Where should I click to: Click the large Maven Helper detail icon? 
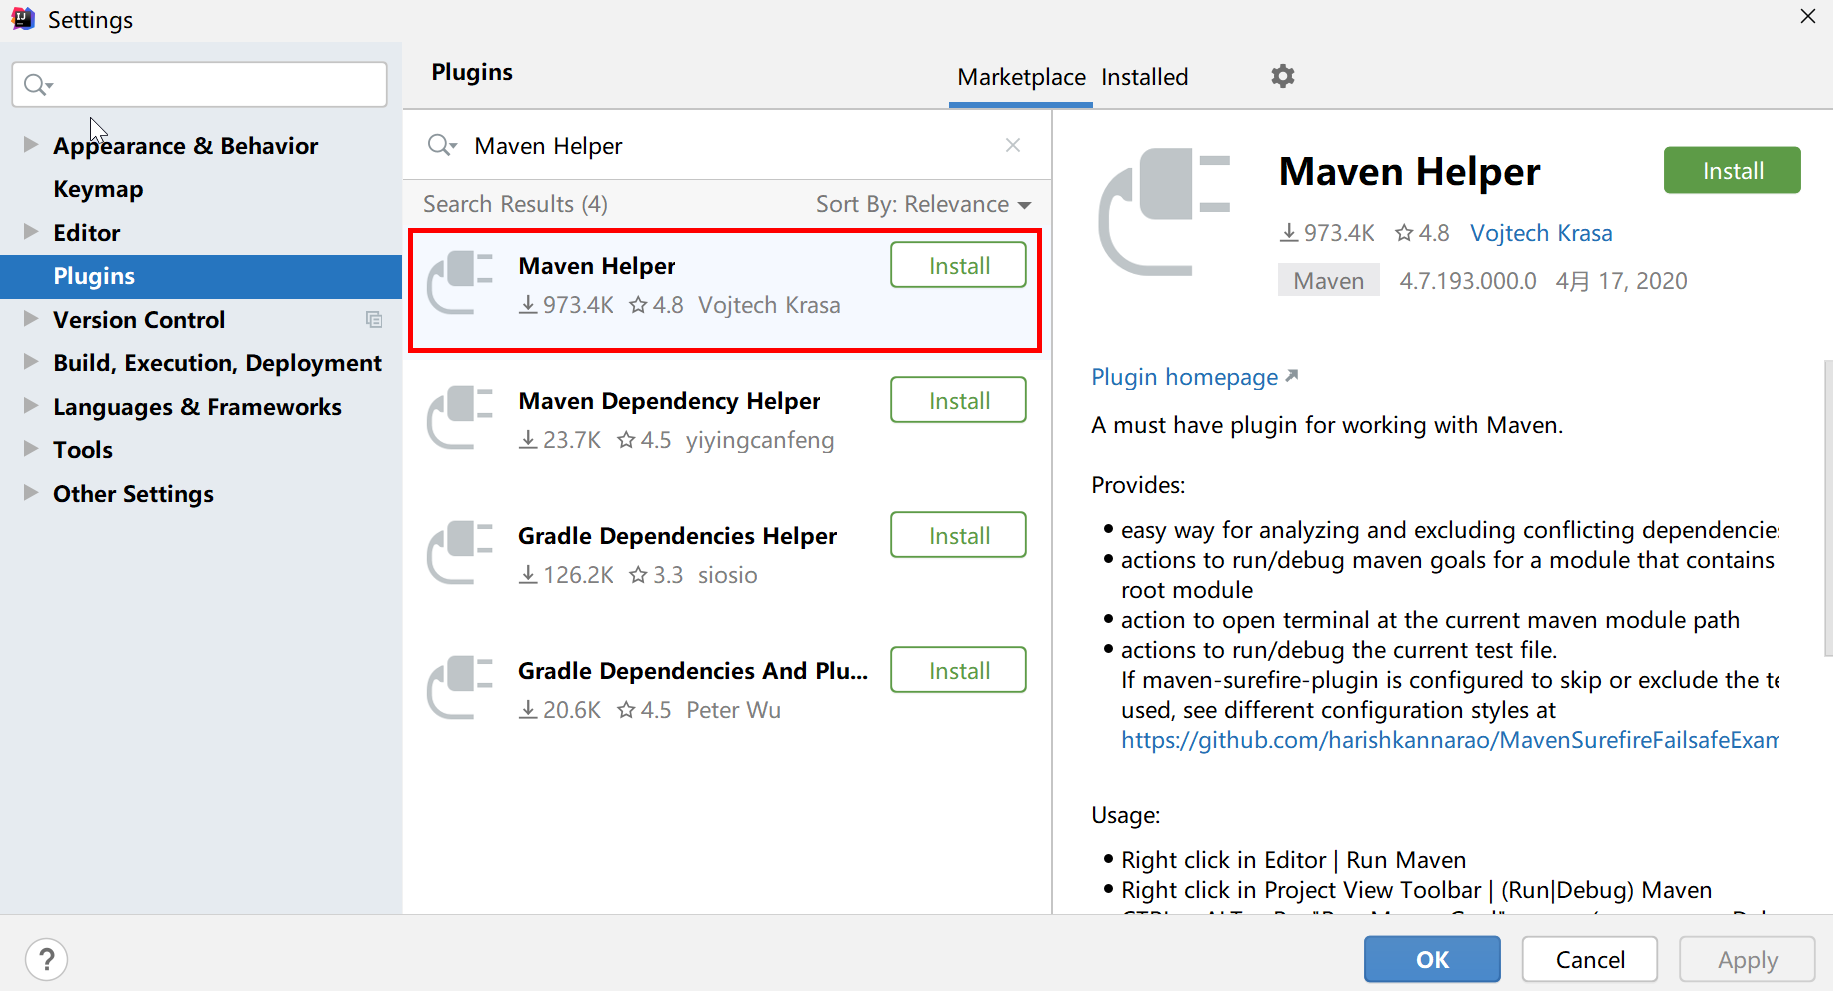click(1164, 212)
